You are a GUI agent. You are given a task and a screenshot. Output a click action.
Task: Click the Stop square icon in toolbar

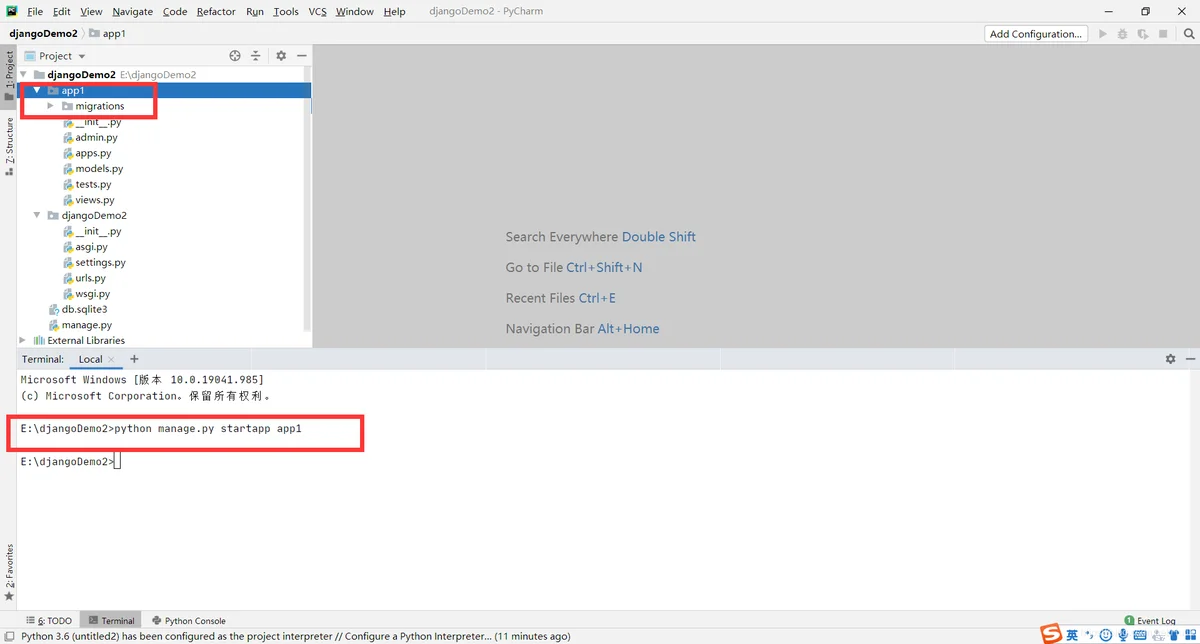(1163, 34)
